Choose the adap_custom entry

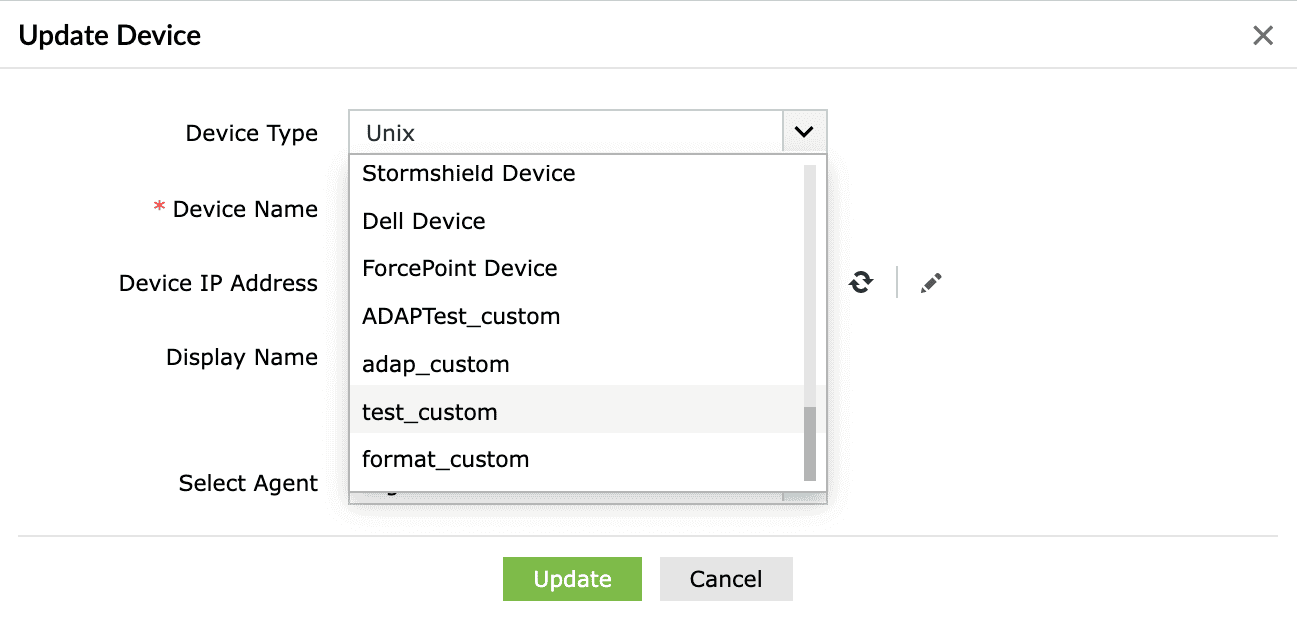[x=436, y=364]
